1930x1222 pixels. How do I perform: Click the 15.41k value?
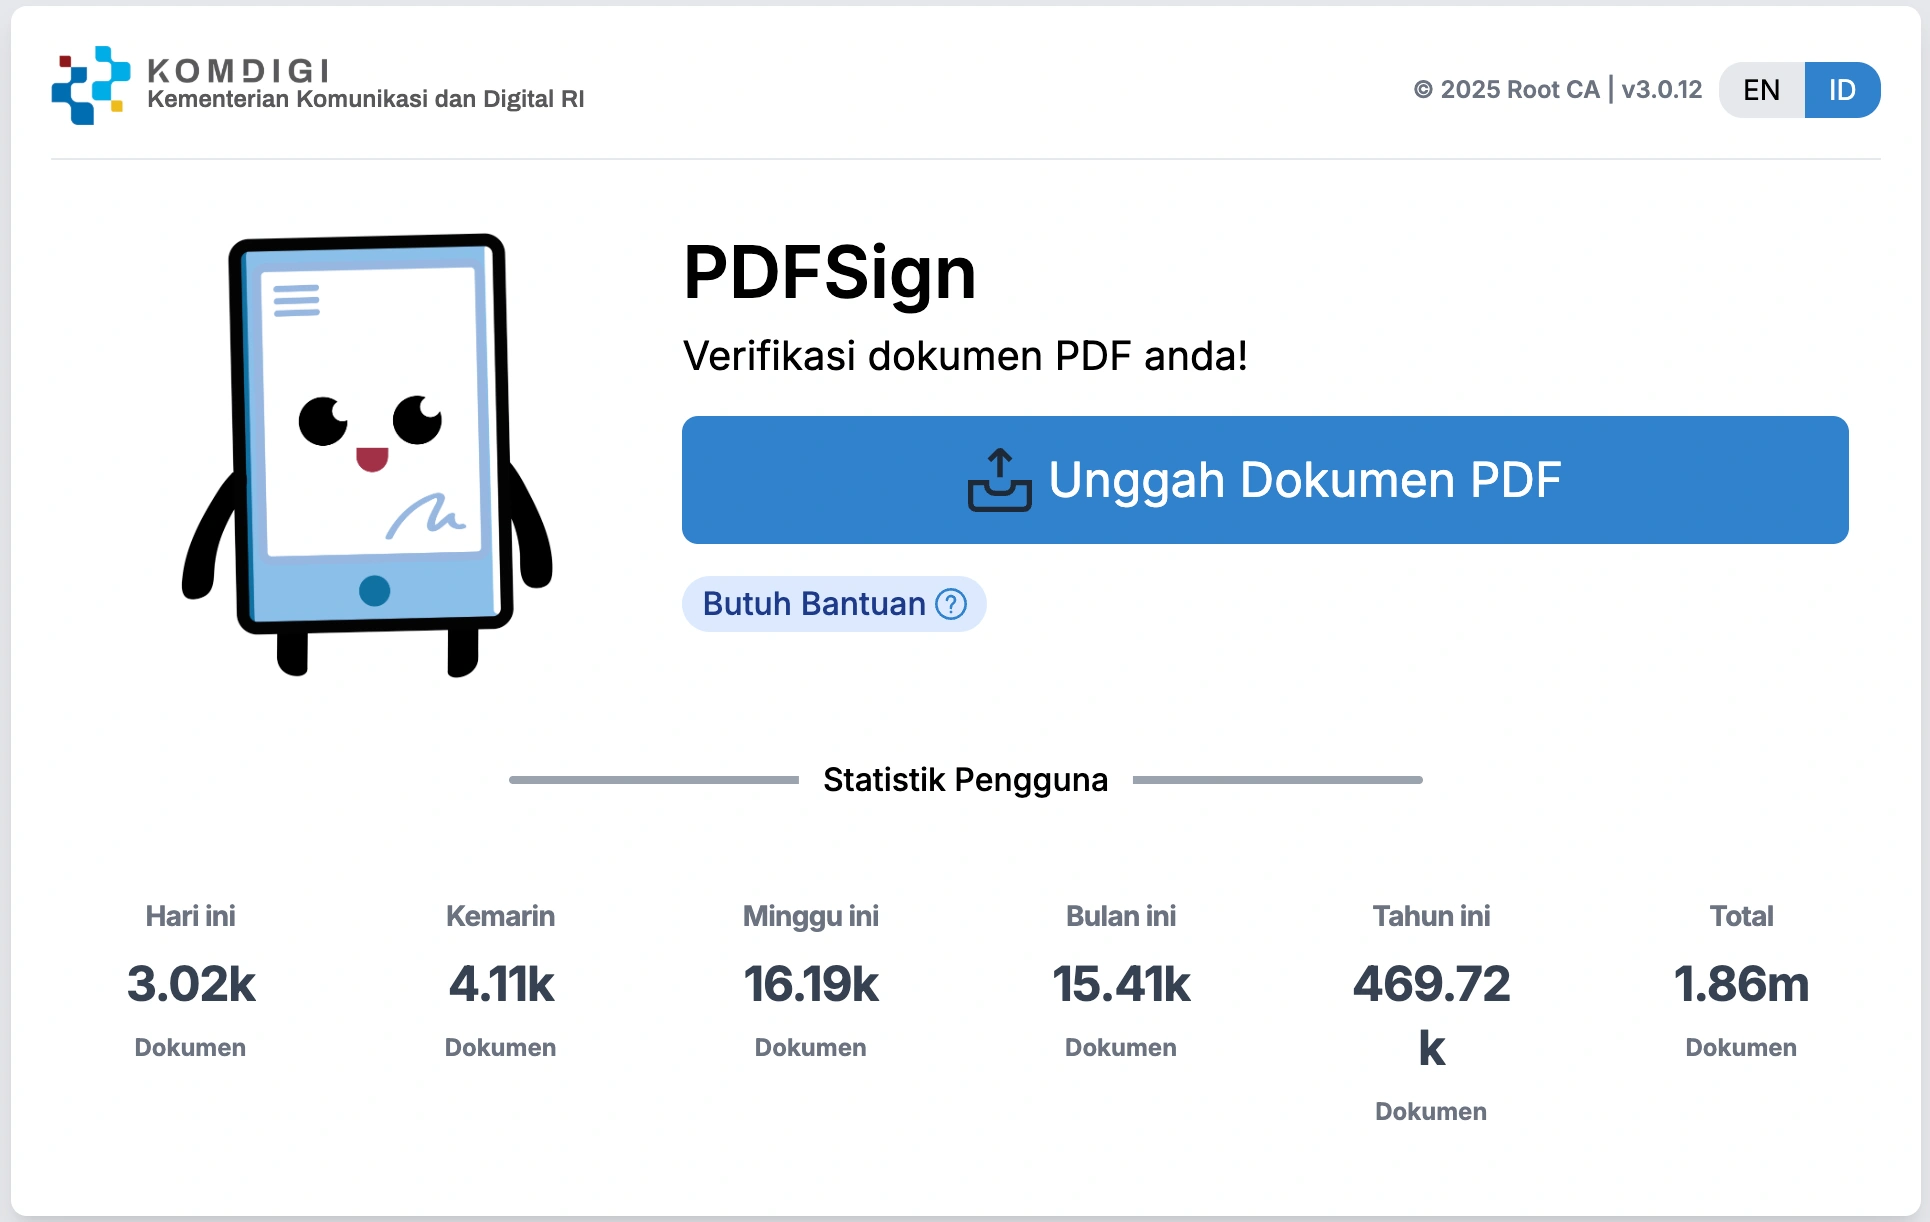[x=1121, y=984]
